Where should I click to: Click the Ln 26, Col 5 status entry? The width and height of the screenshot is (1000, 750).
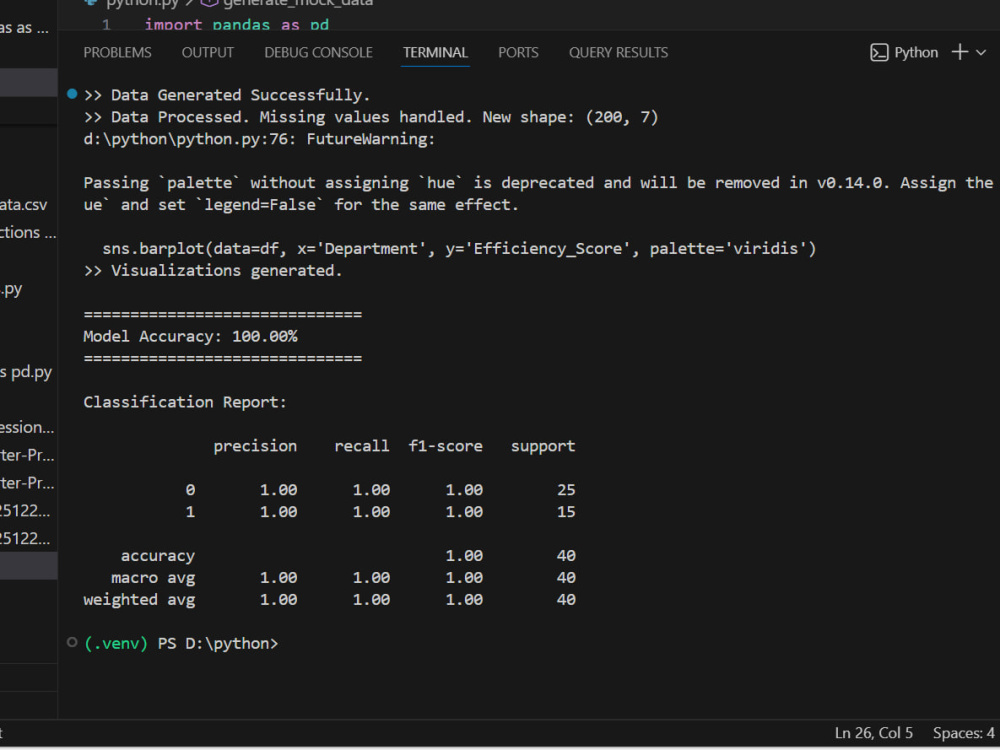coord(873,733)
